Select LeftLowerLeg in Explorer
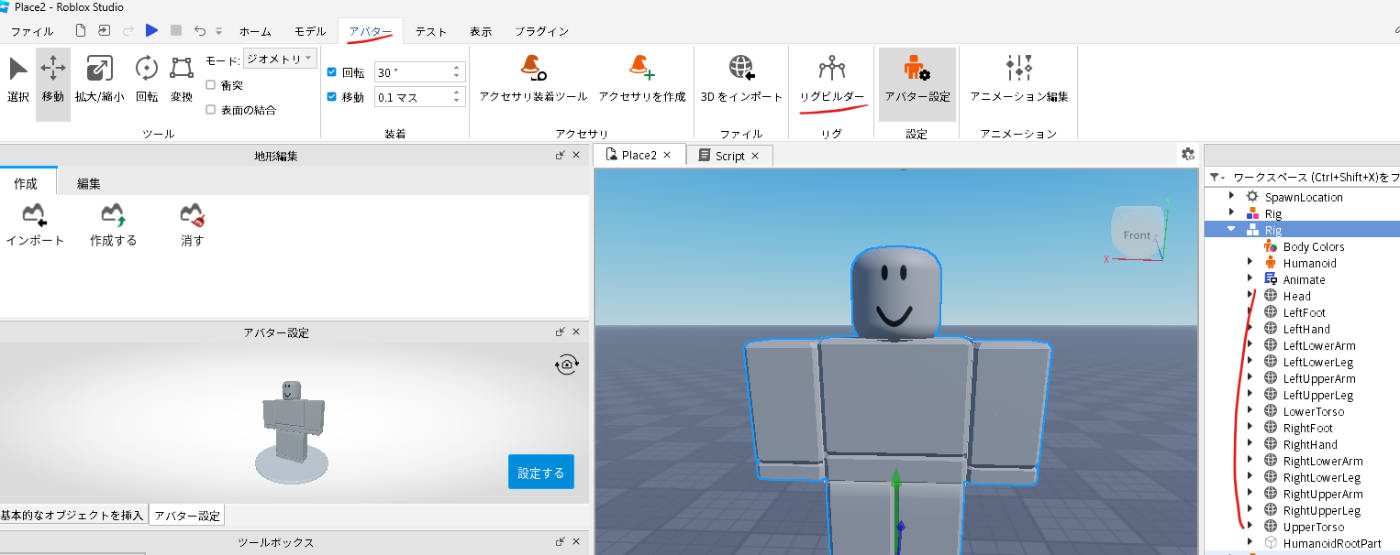 pos(1318,362)
